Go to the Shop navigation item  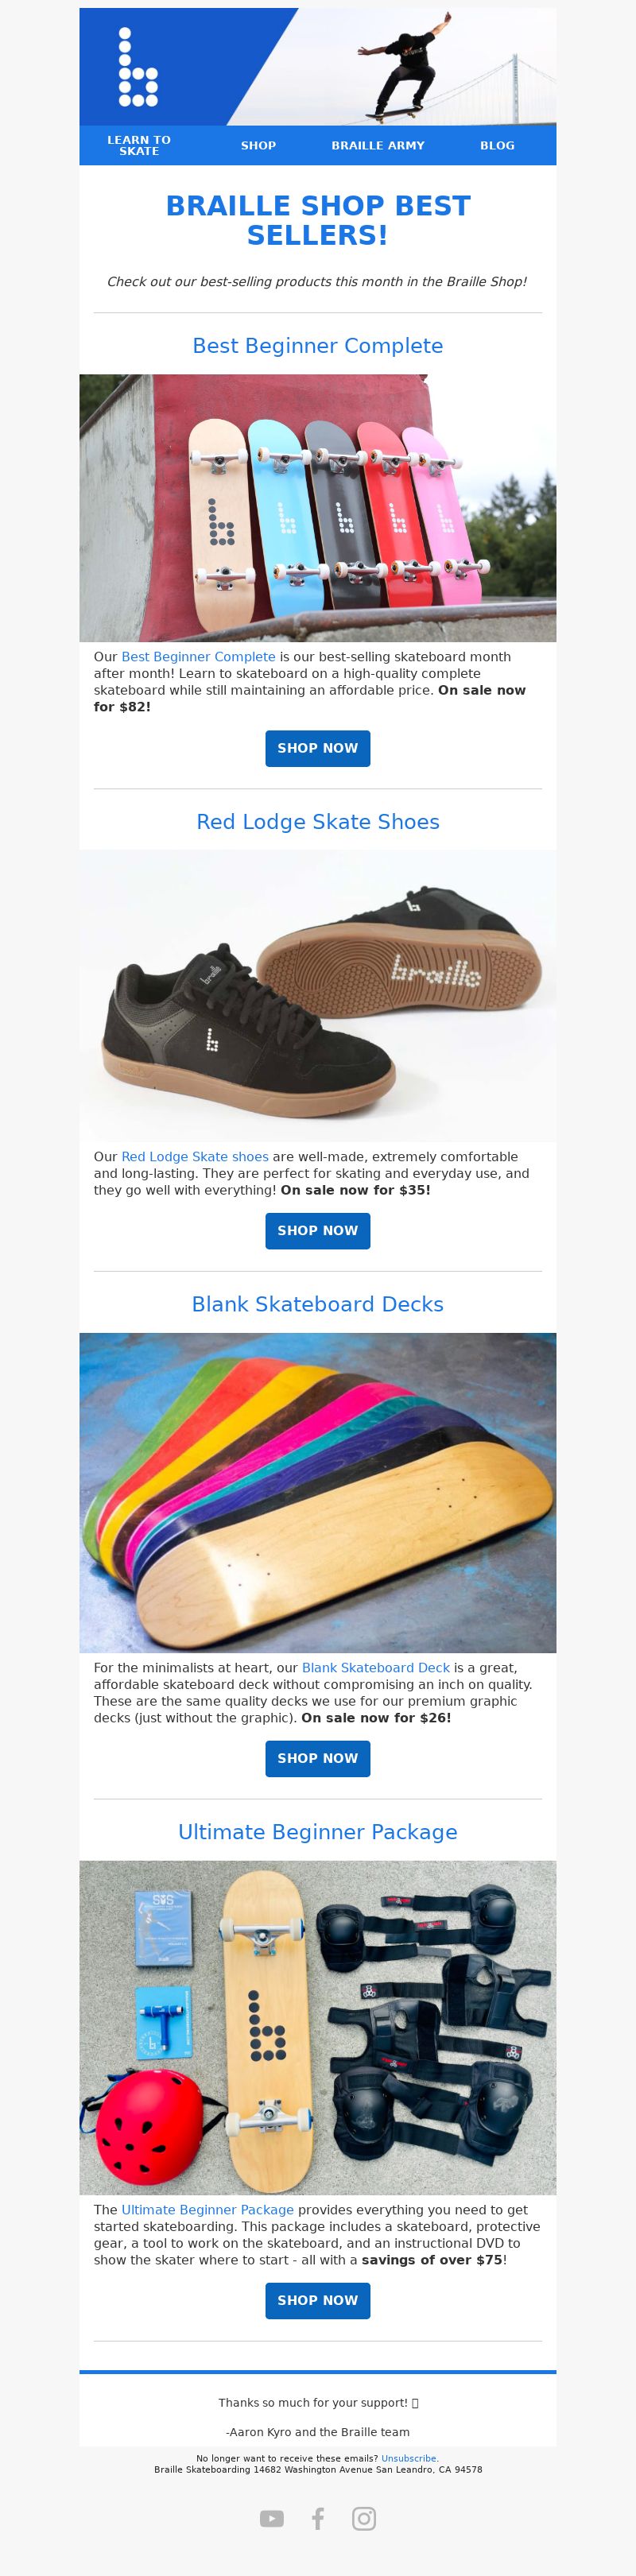[x=258, y=145]
